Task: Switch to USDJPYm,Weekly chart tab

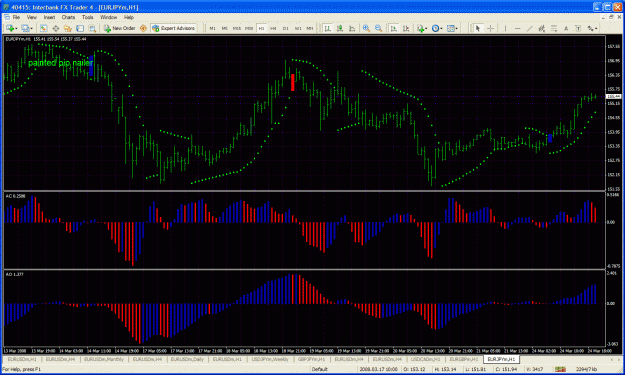Action: pos(269,359)
